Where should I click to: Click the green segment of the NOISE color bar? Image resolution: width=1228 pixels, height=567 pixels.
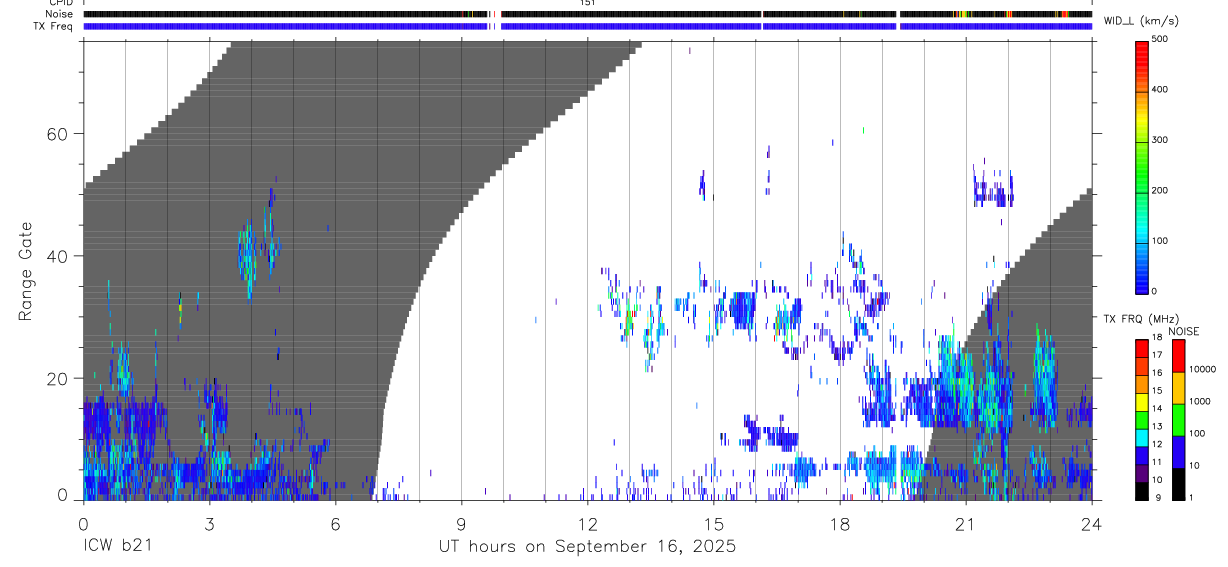1178,420
